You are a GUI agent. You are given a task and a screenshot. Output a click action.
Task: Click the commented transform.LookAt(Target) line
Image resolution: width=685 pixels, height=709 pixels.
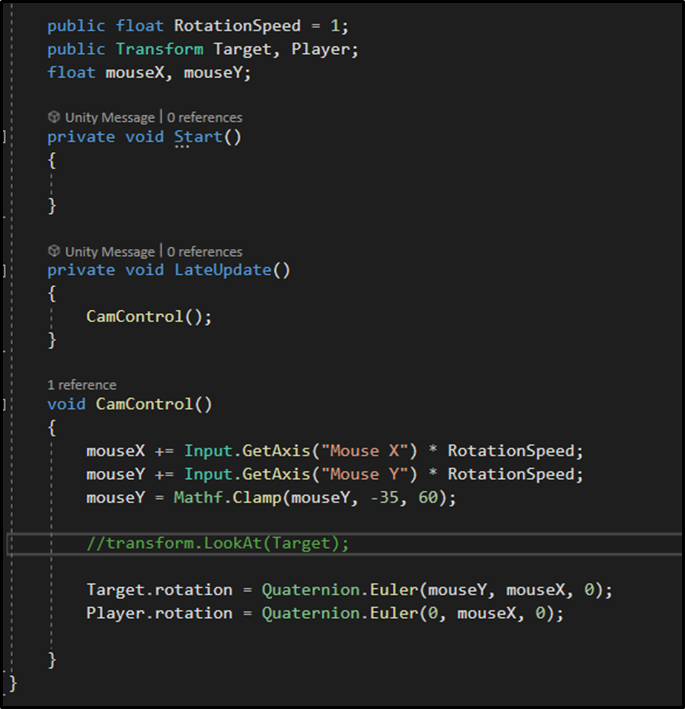tap(218, 543)
